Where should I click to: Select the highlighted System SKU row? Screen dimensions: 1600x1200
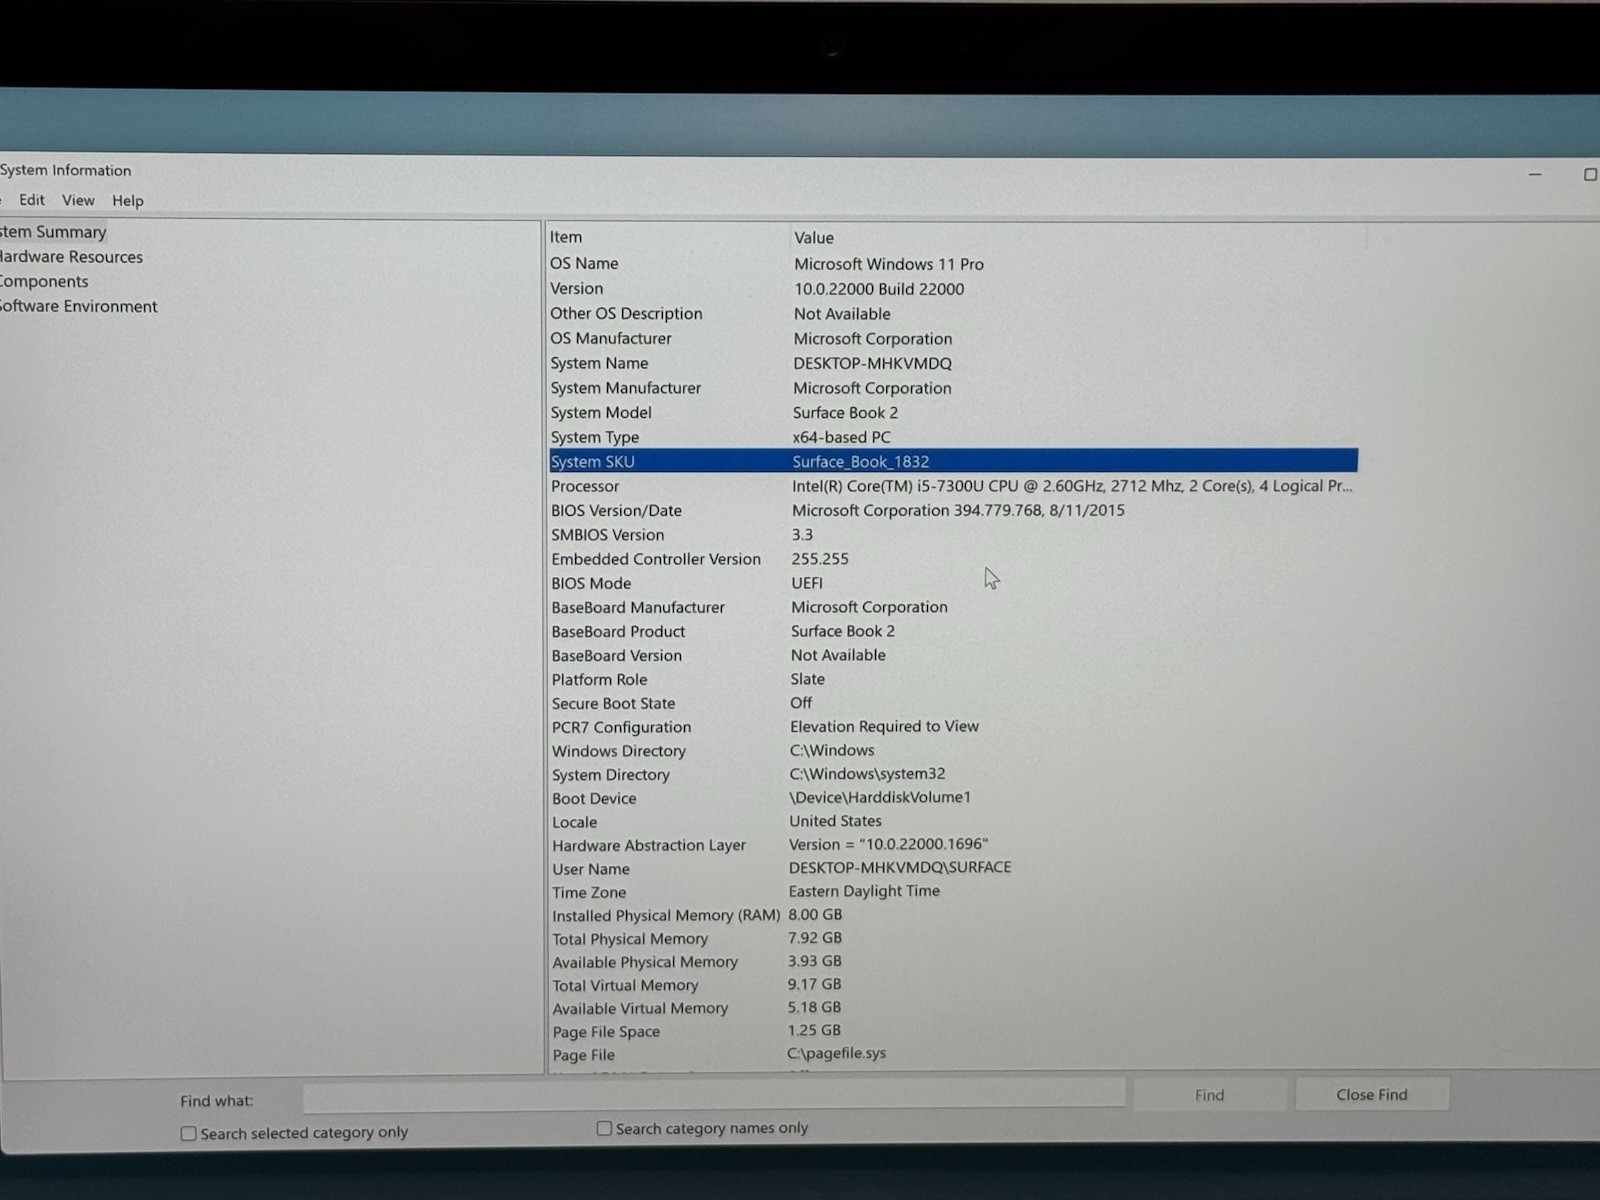click(953, 461)
